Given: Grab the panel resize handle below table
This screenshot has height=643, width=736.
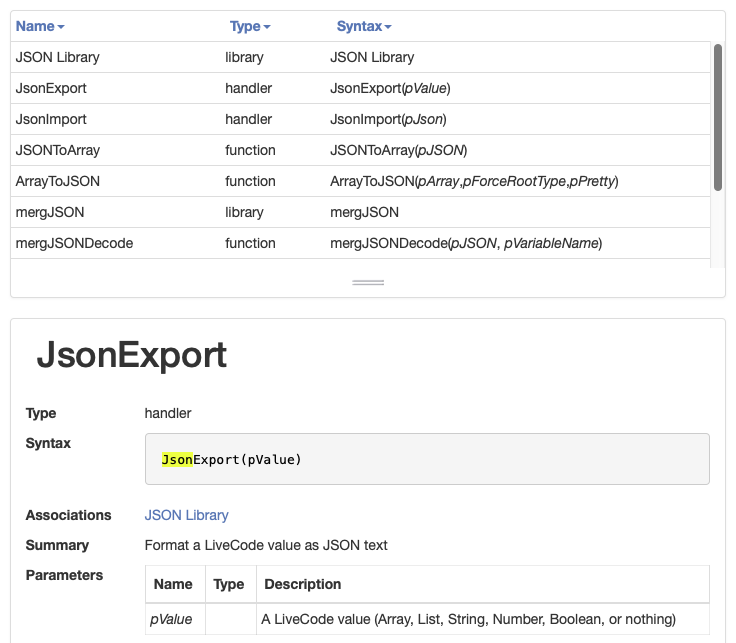Looking at the screenshot, I should click(368, 283).
